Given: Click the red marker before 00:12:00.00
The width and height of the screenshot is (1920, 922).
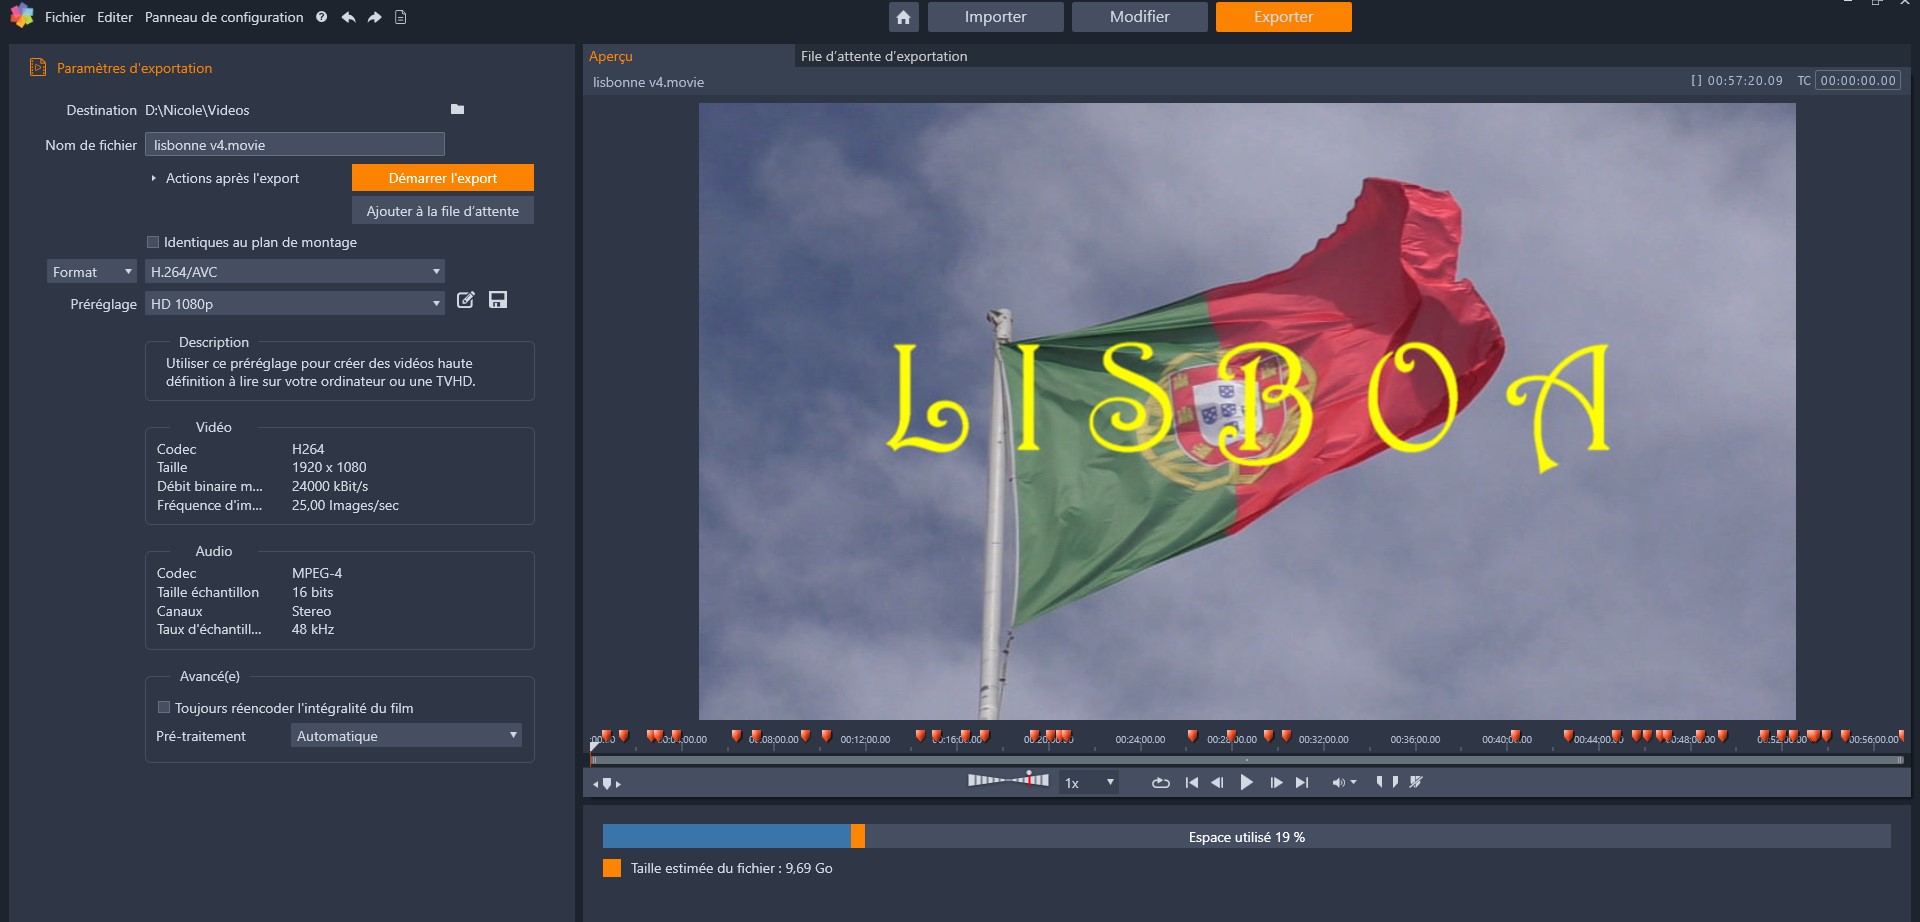Looking at the screenshot, I should click(x=827, y=736).
